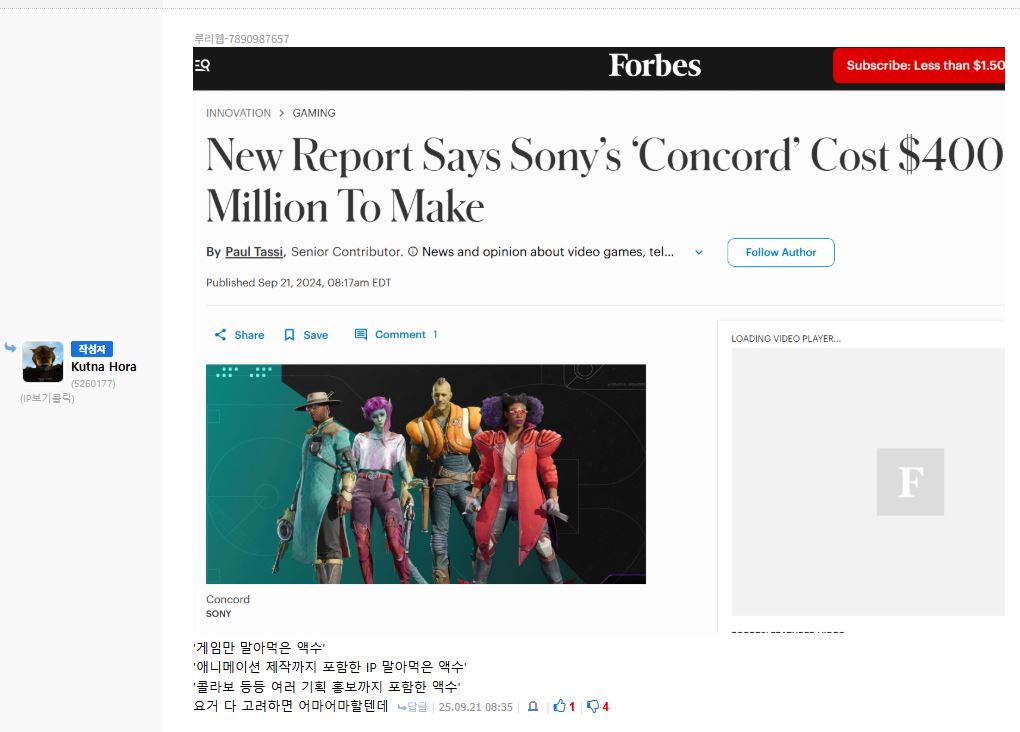Click the Follow Author button
Viewport: 1020px width, 732px height.
coord(780,253)
